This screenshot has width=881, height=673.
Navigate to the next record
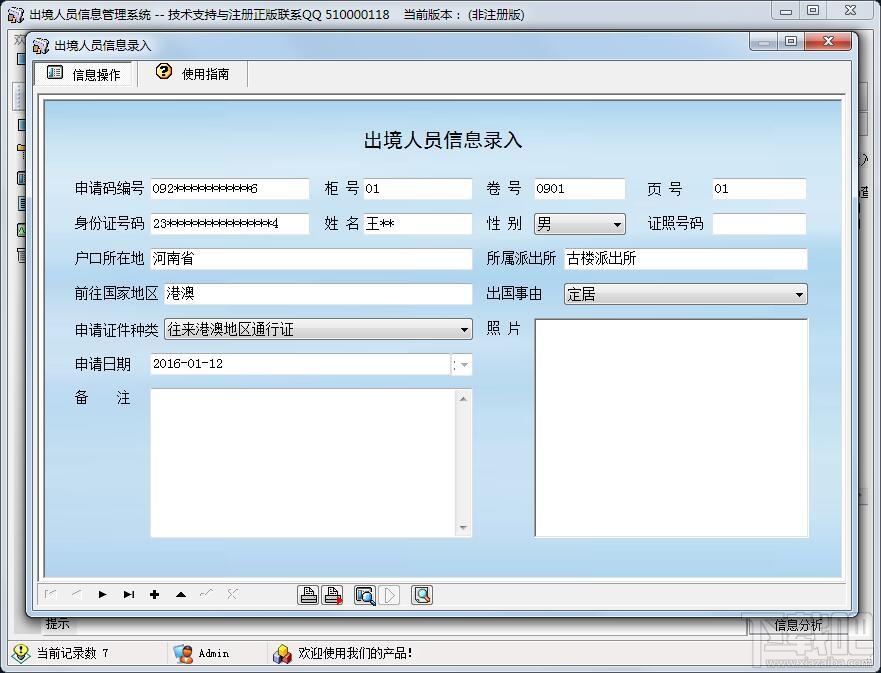click(x=103, y=594)
